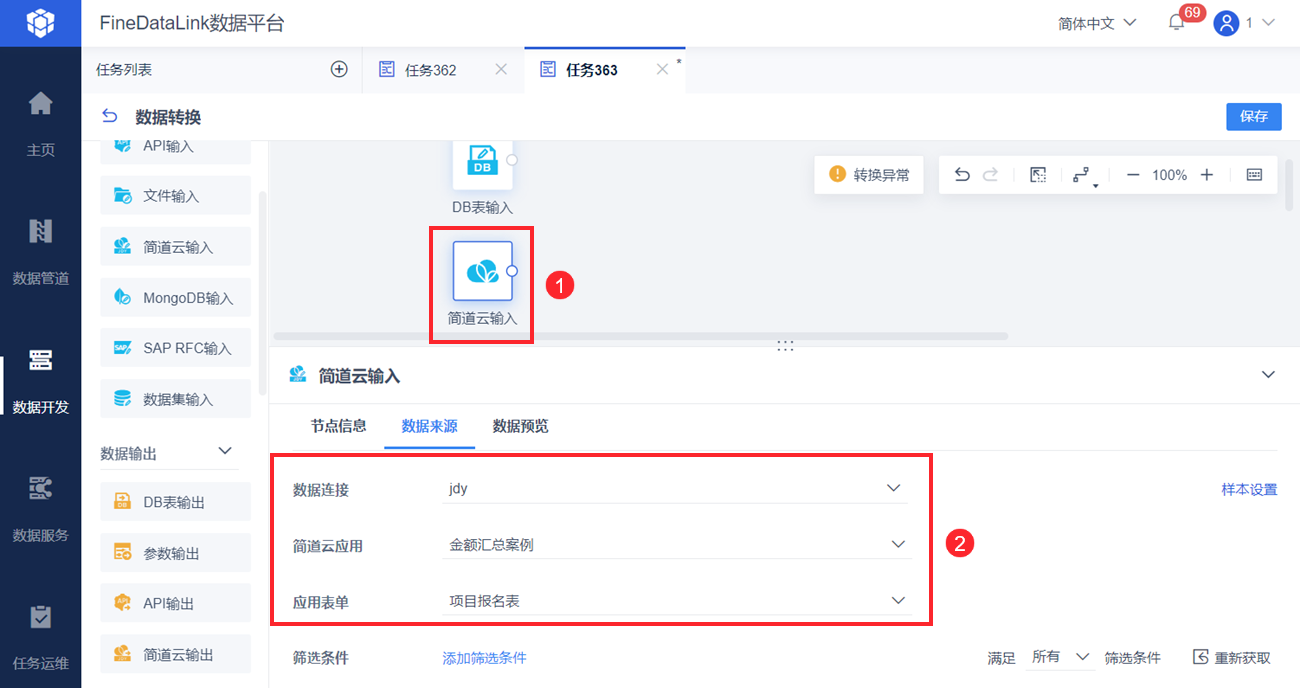Close the 任务362 tab

[501, 69]
